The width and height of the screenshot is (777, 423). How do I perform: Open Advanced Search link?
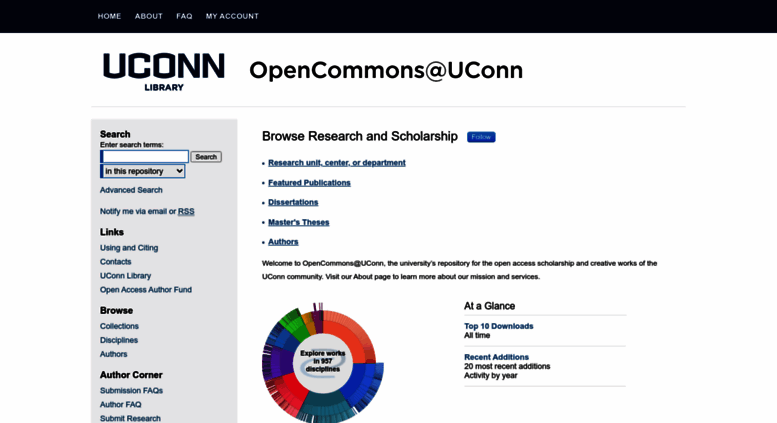[131, 190]
